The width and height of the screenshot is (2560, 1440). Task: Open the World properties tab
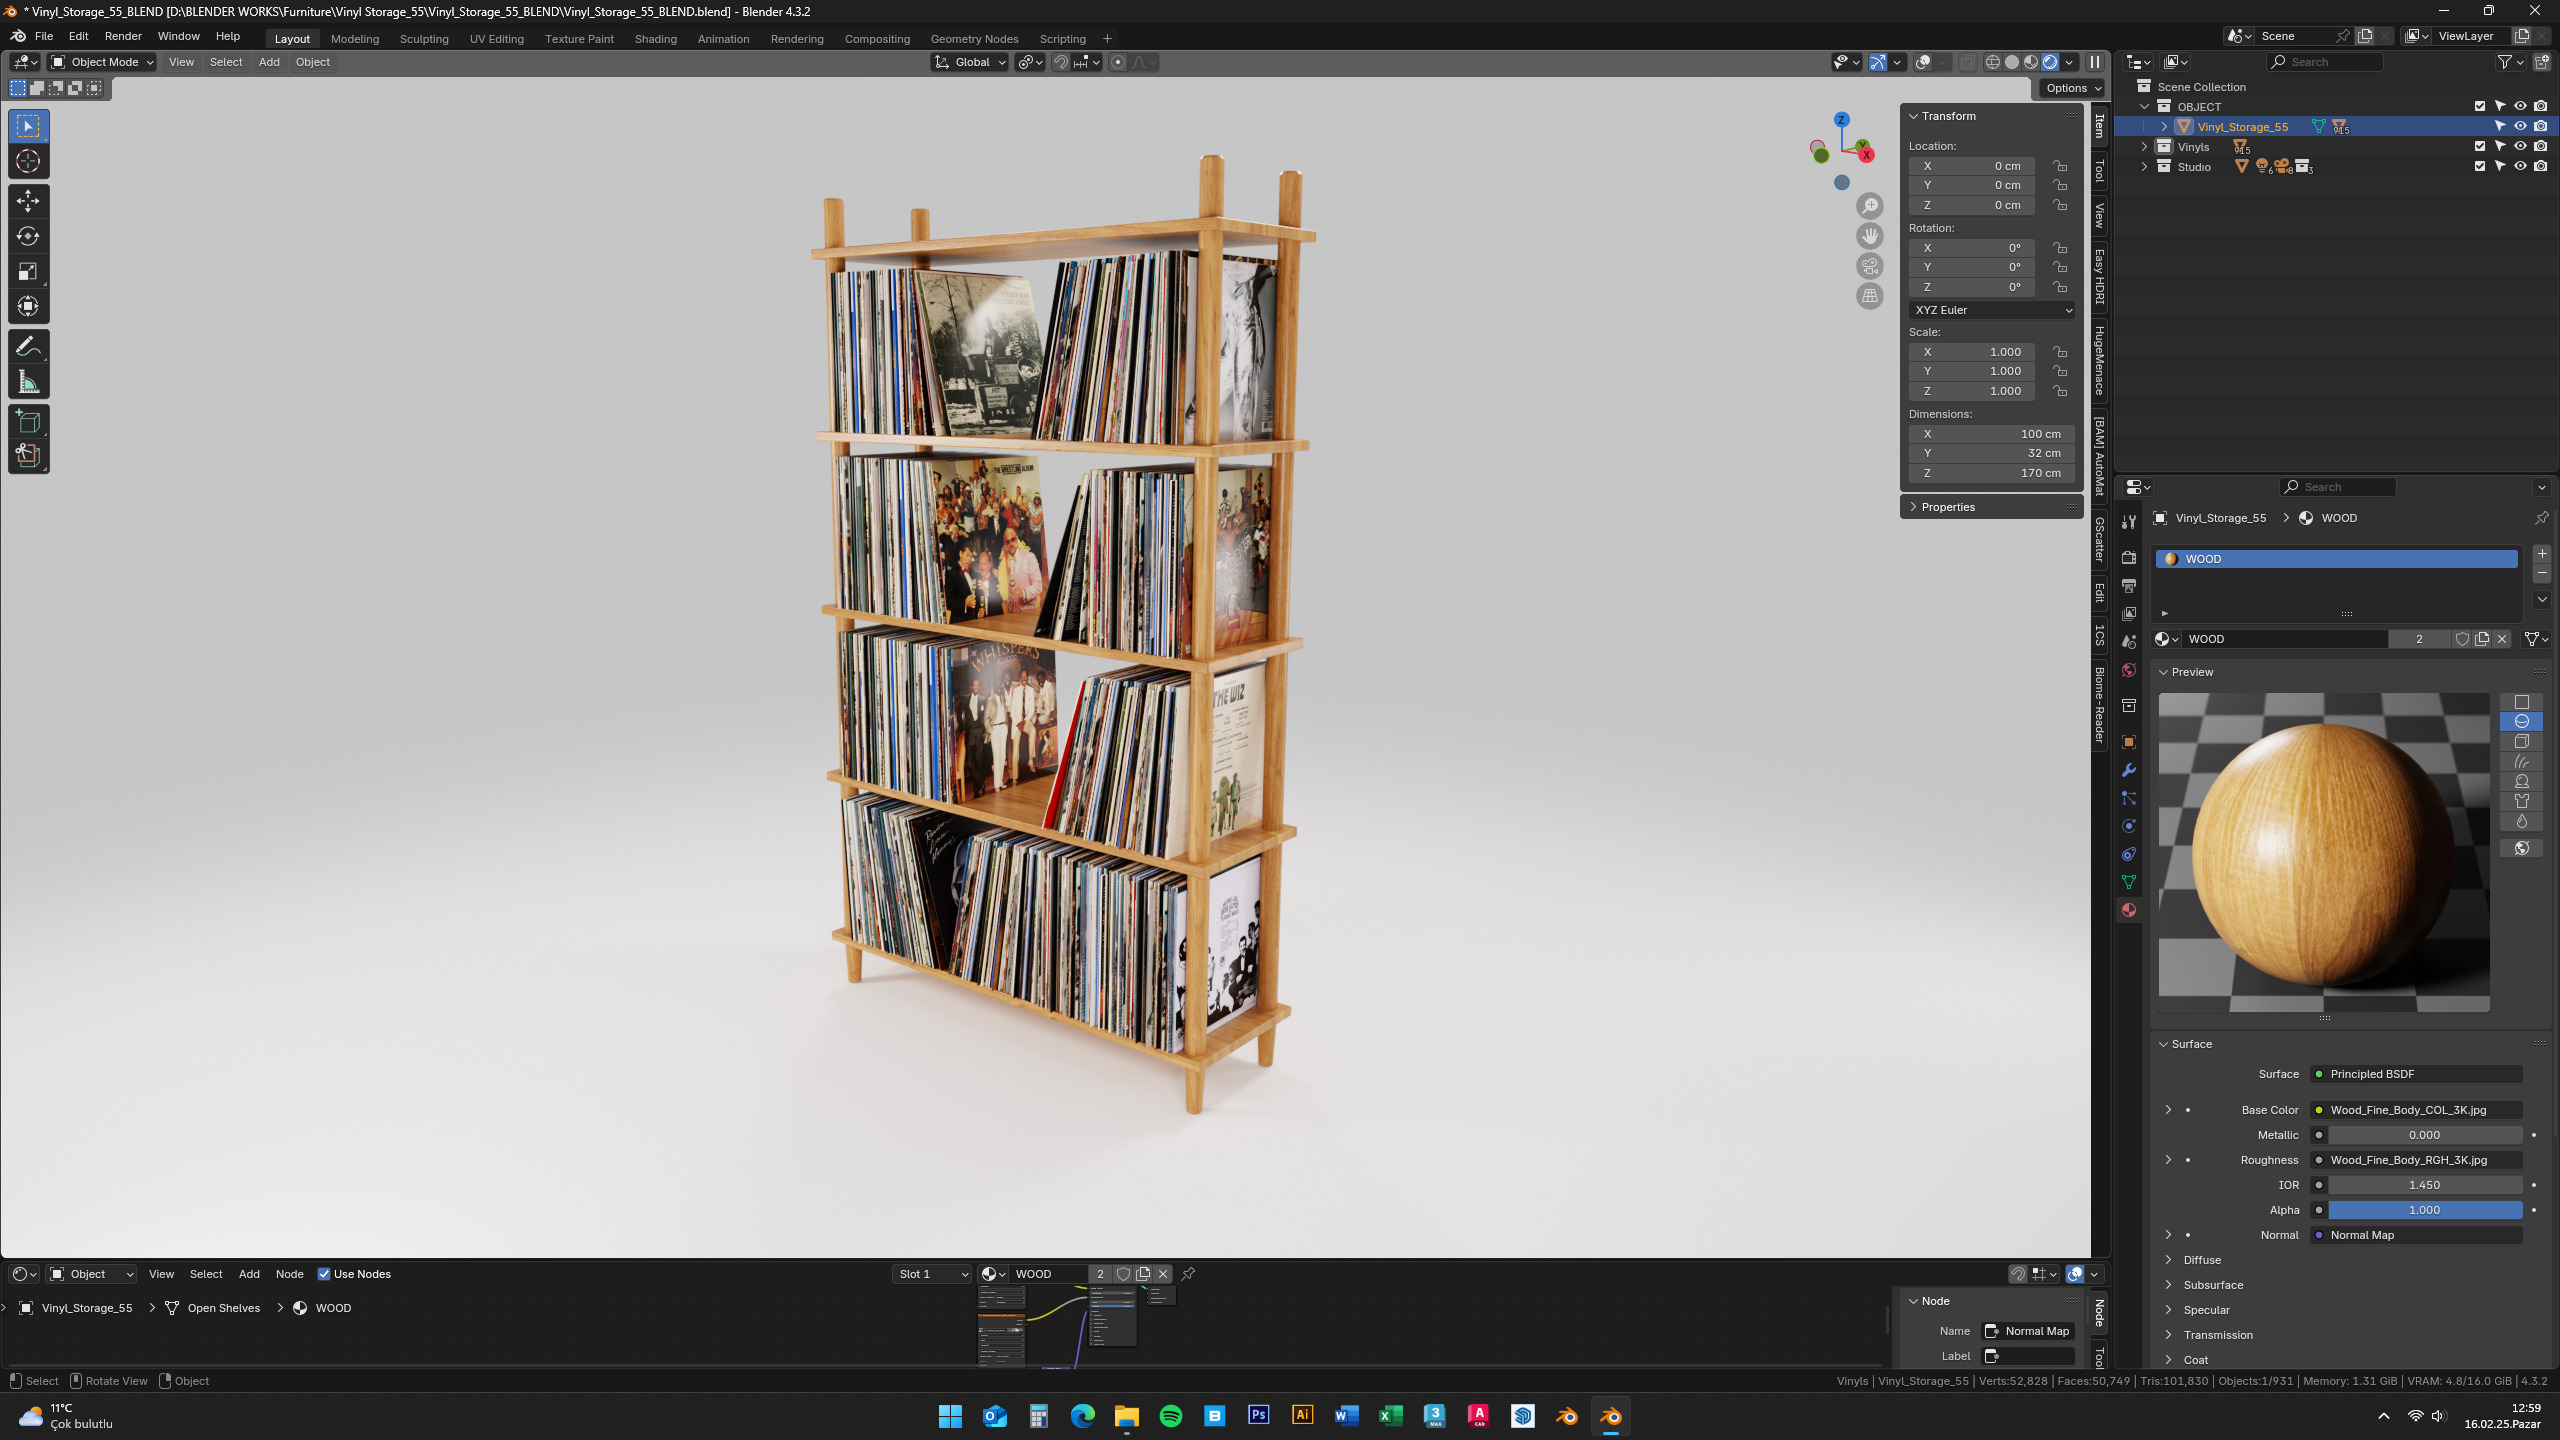click(2129, 669)
